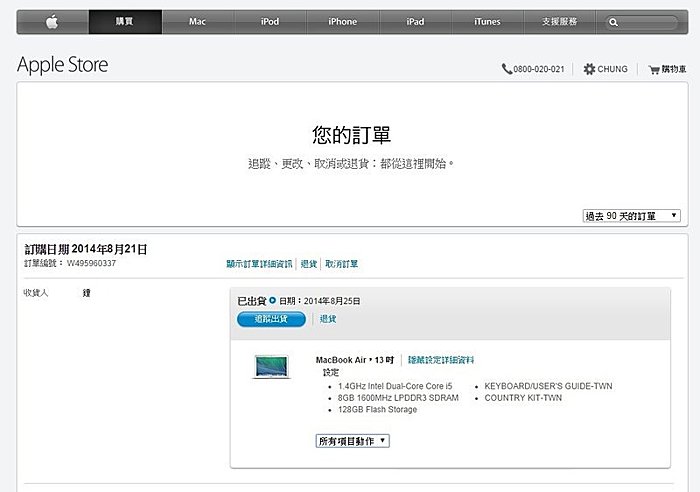Click the 128GB Flash Storage spec
Image resolution: width=700 pixels, height=492 pixels.
coord(378,409)
